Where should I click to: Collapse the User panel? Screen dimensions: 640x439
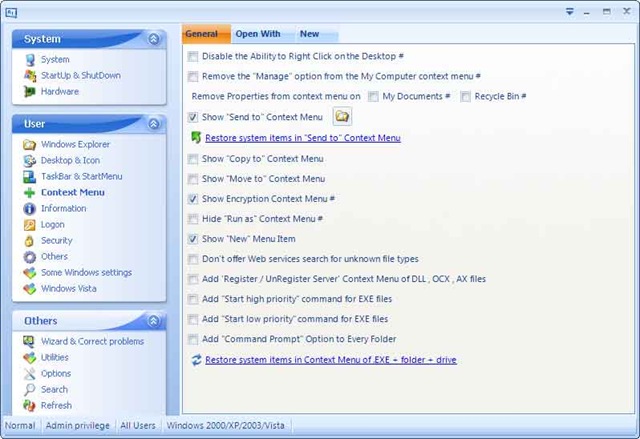[153, 124]
